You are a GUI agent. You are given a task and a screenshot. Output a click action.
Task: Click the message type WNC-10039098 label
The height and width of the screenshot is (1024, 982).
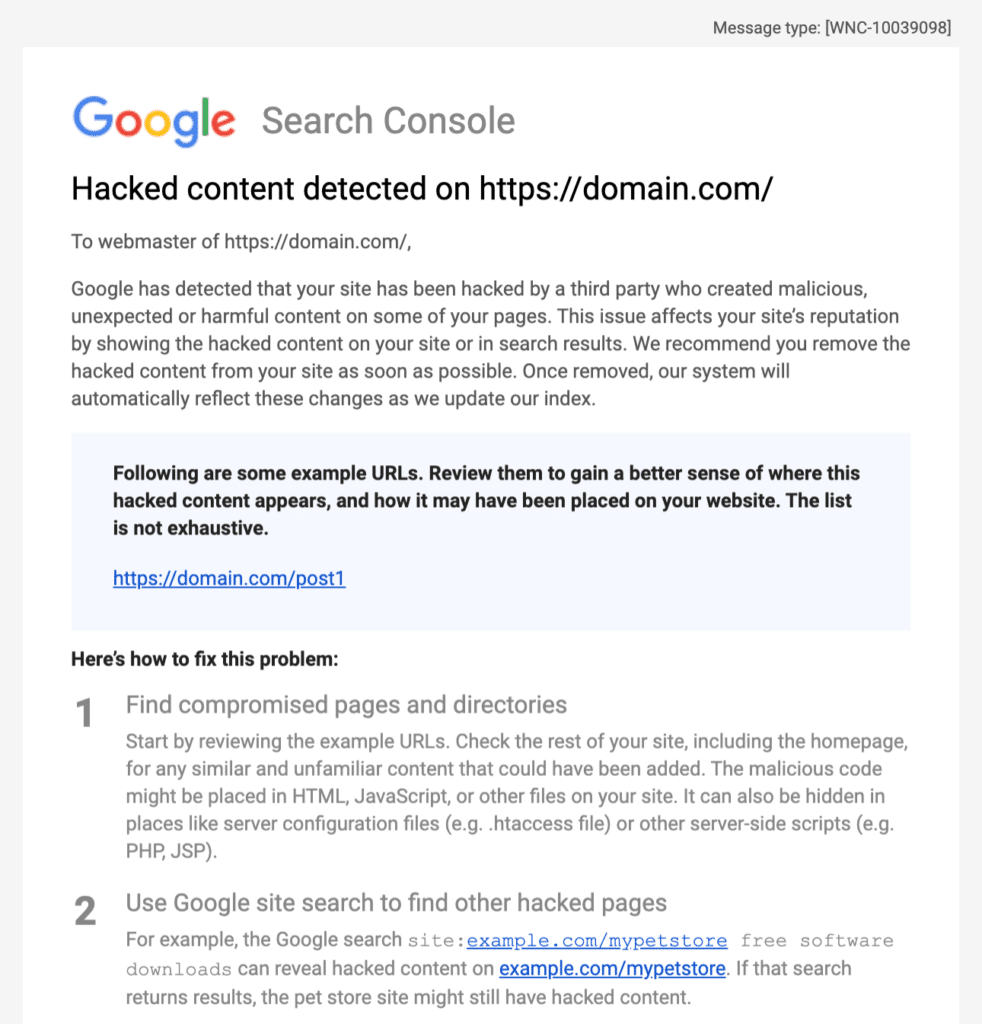(832, 28)
